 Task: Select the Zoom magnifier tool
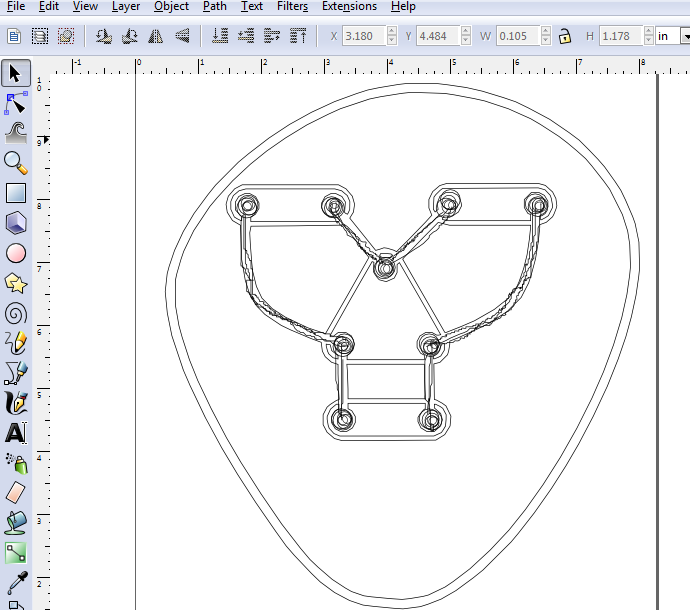click(x=16, y=163)
